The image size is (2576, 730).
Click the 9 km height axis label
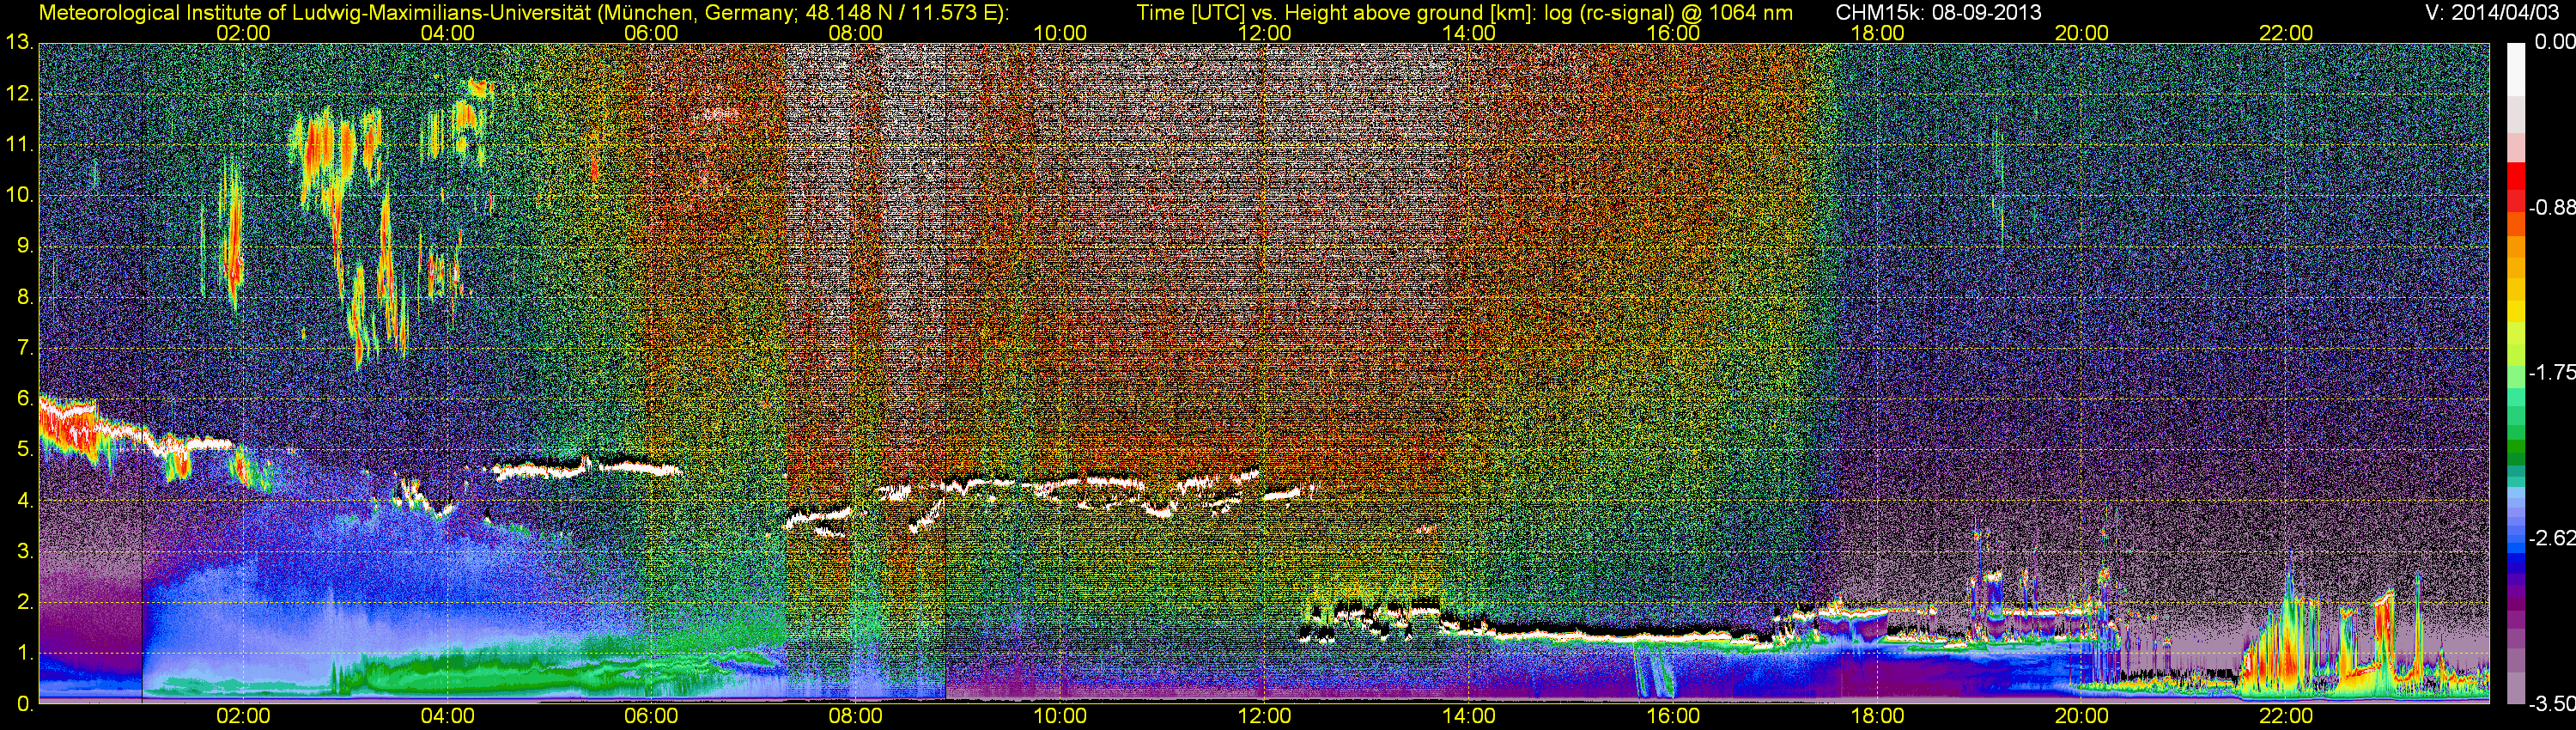pos(24,246)
